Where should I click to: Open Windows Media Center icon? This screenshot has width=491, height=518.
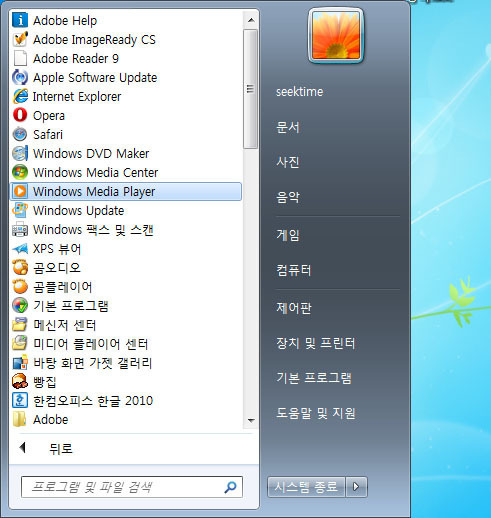(x=20, y=172)
